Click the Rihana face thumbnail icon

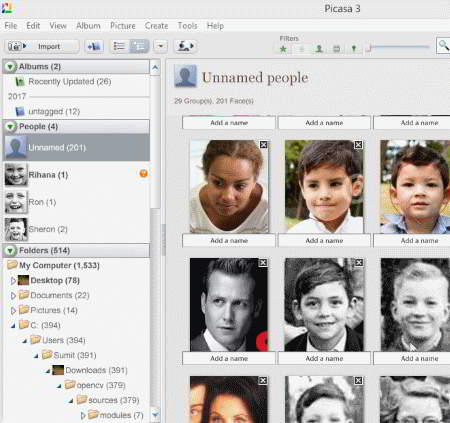pos(16,175)
